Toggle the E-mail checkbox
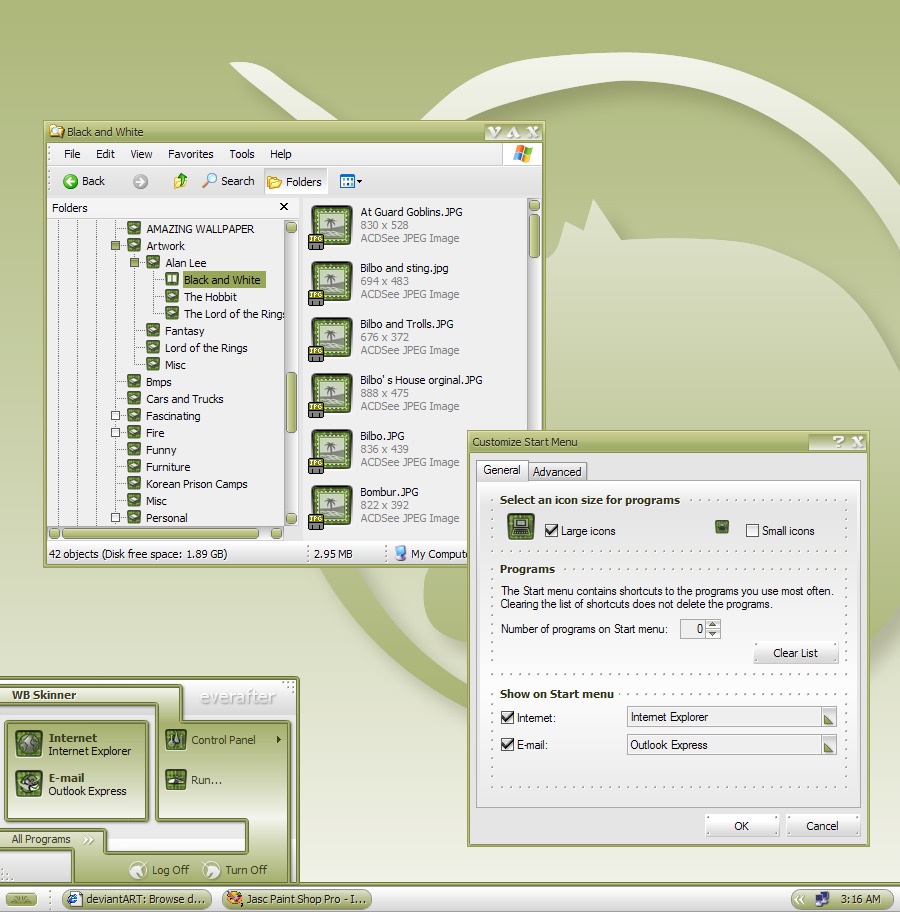This screenshot has width=900, height=912. pyautogui.click(x=508, y=745)
